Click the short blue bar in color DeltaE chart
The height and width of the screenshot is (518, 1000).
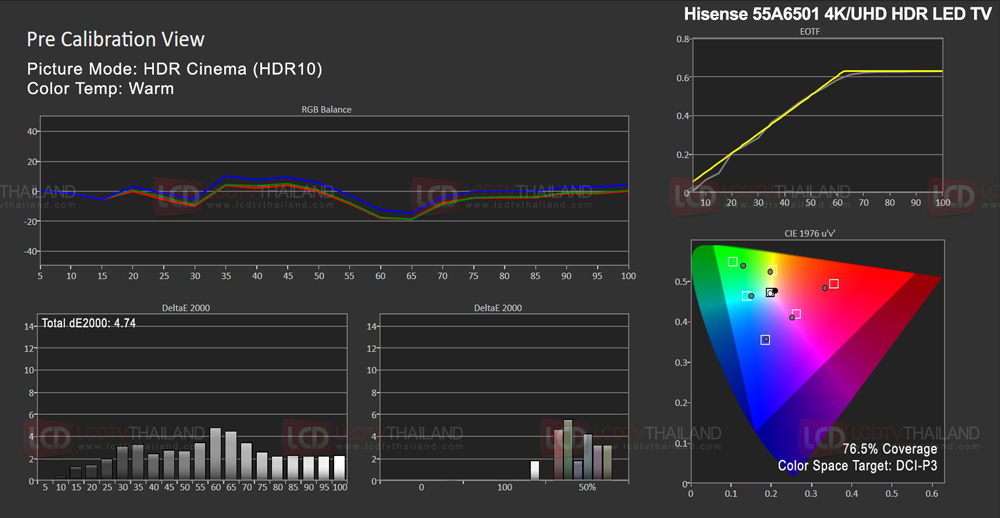pyautogui.click(x=578, y=470)
